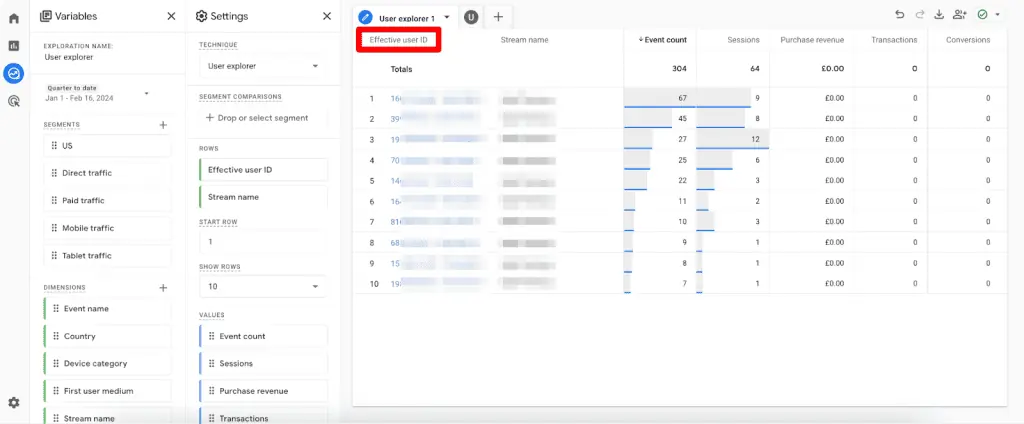Image resolution: width=1024 pixels, height=424 pixels.
Task: Undo the last exploration change
Action: pos(900,14)
